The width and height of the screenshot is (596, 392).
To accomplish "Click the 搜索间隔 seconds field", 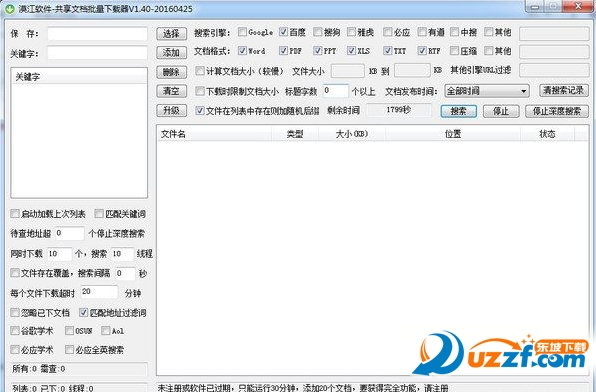I will click(x=125, y=273).
